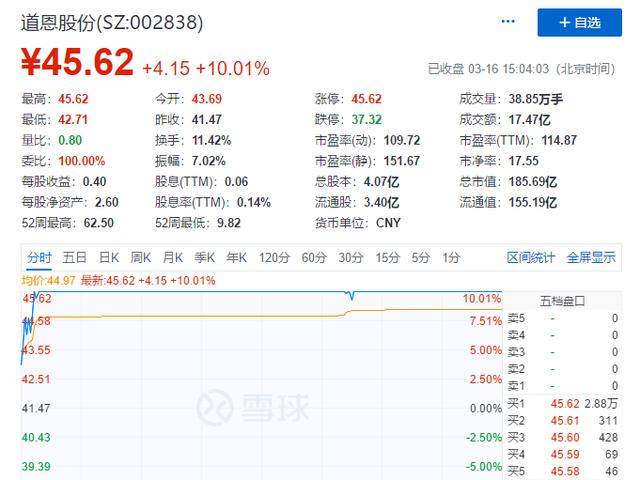Image resolution: width=640 pixels, height=480 pixels.
Task: Show the 5分 interval chart
Action: (x=420, y=257)
